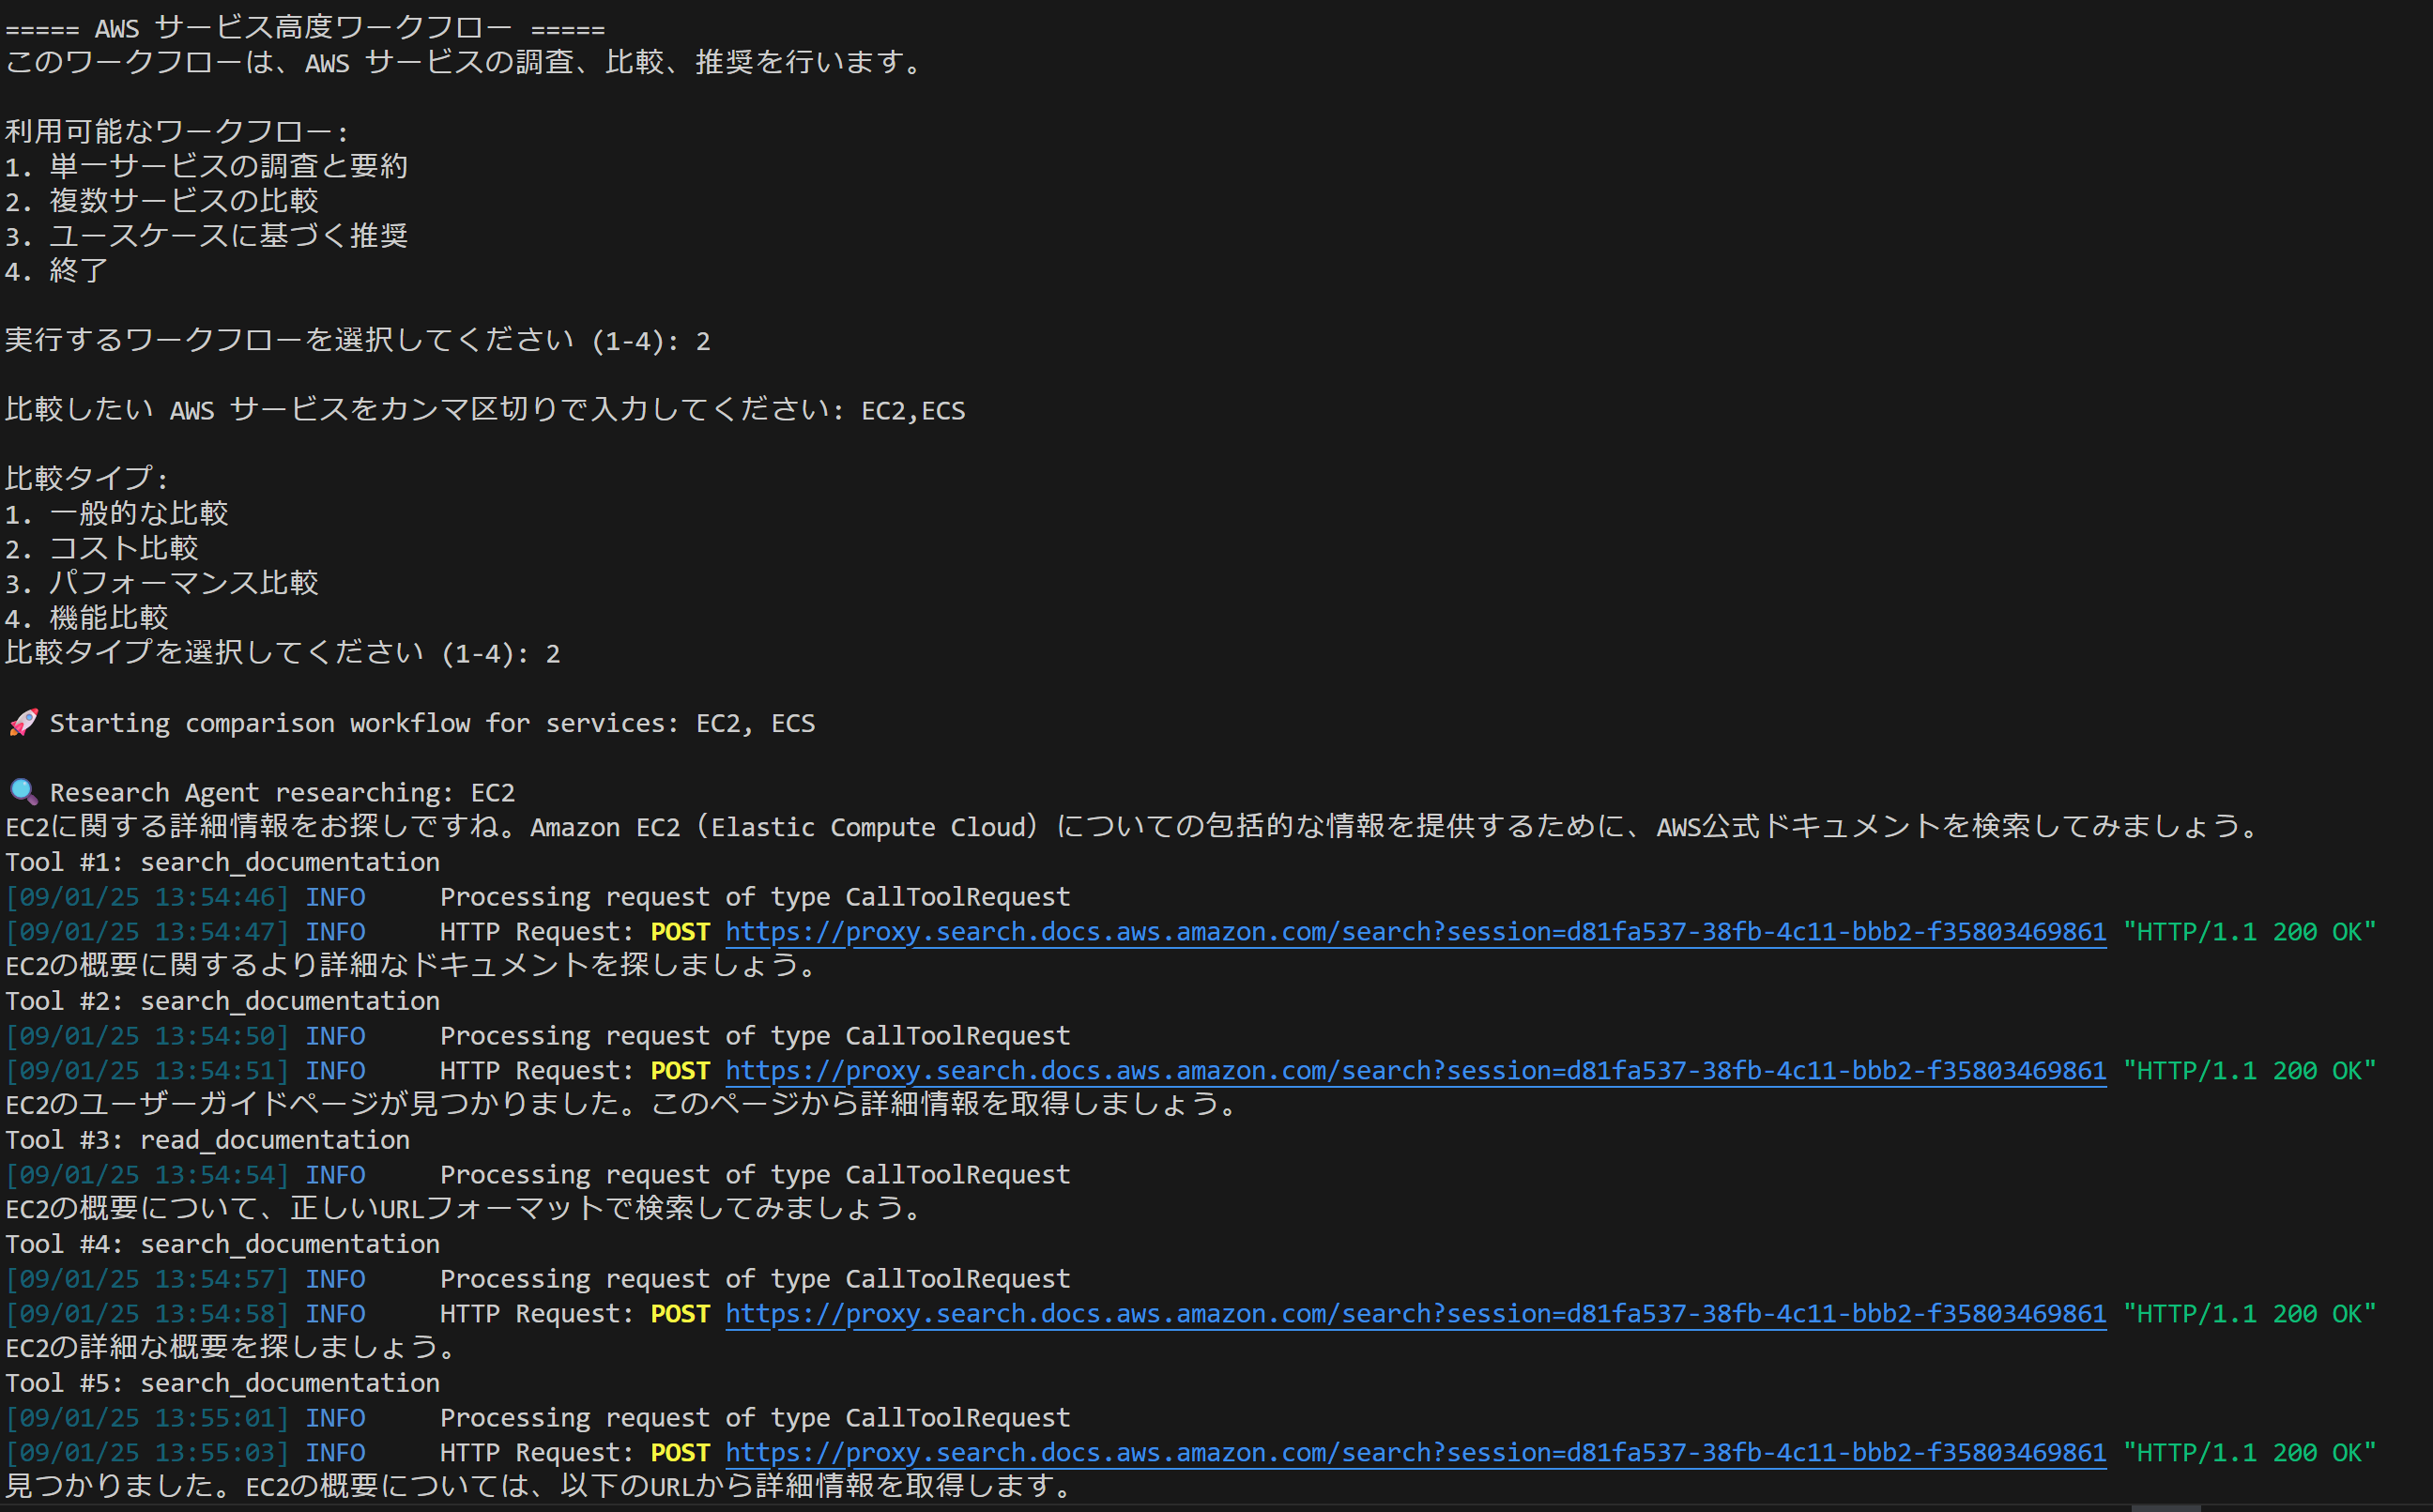Click the line '利用可能なワークフロー:'

177,132
